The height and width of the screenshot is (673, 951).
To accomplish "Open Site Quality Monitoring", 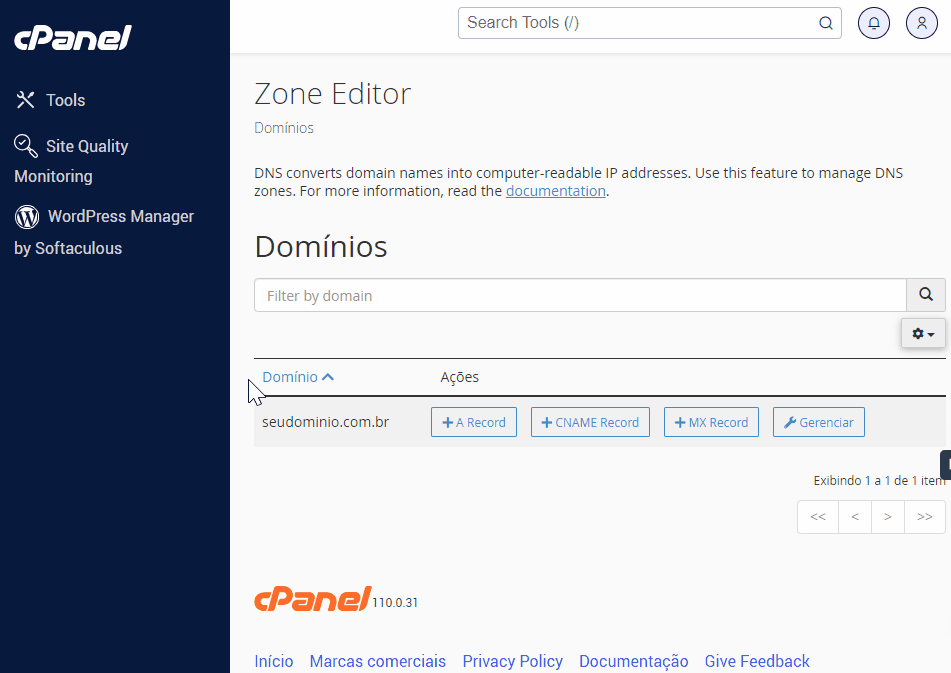I will coord(72,161).
